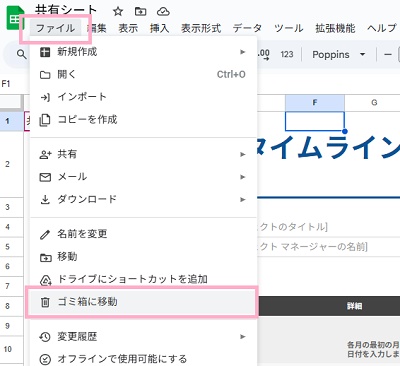Open the データ menu
Viewport: 400px width, 366px height.
247,28
